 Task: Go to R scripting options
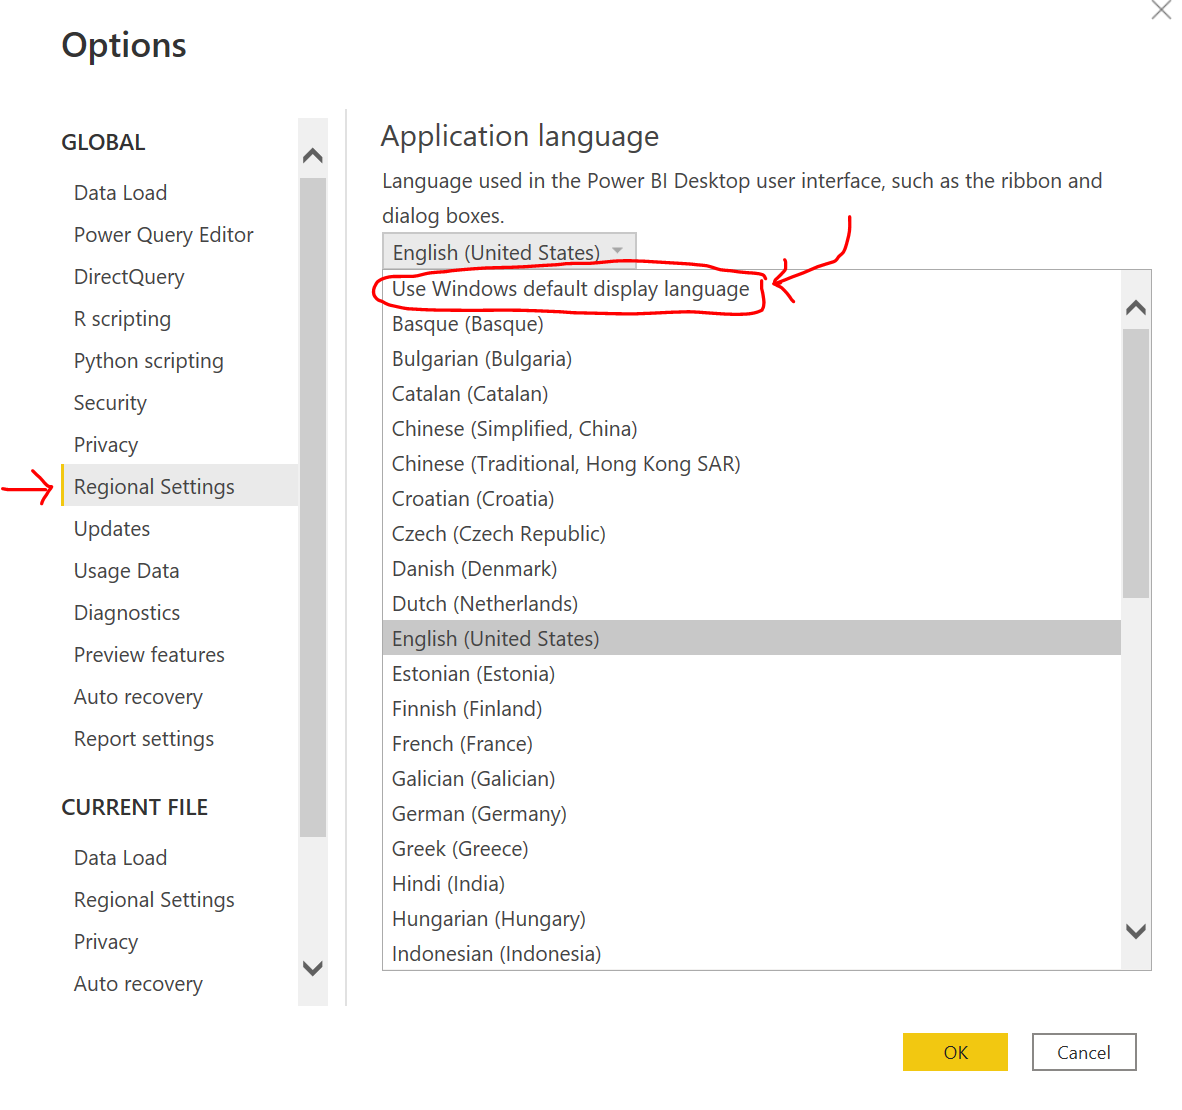(x=122, y=319)
